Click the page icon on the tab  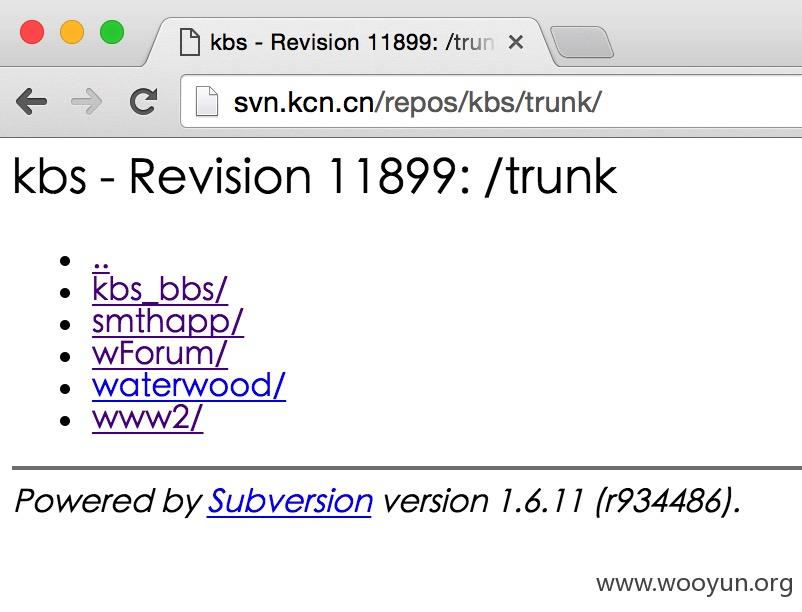click(190, 42)
